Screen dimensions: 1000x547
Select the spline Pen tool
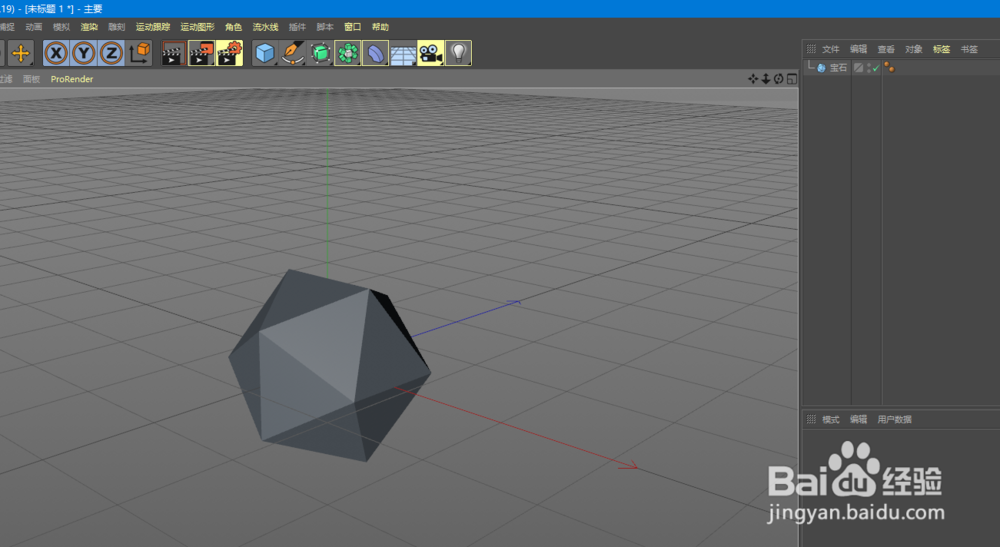click(x=293, y=54)
